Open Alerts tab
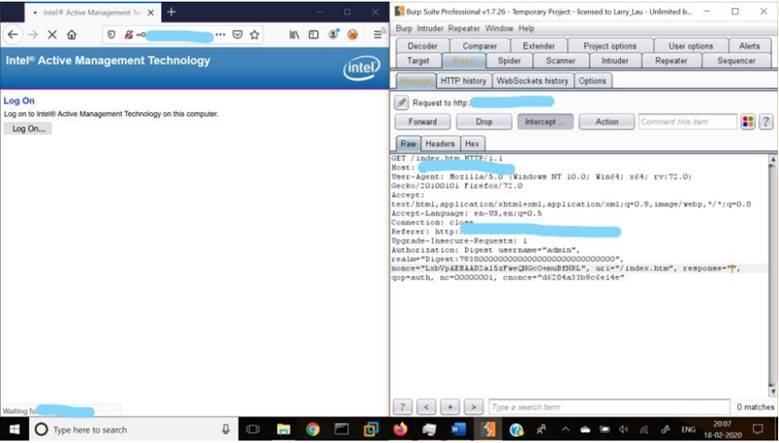 pyautogui.click(x=749, y=46)
